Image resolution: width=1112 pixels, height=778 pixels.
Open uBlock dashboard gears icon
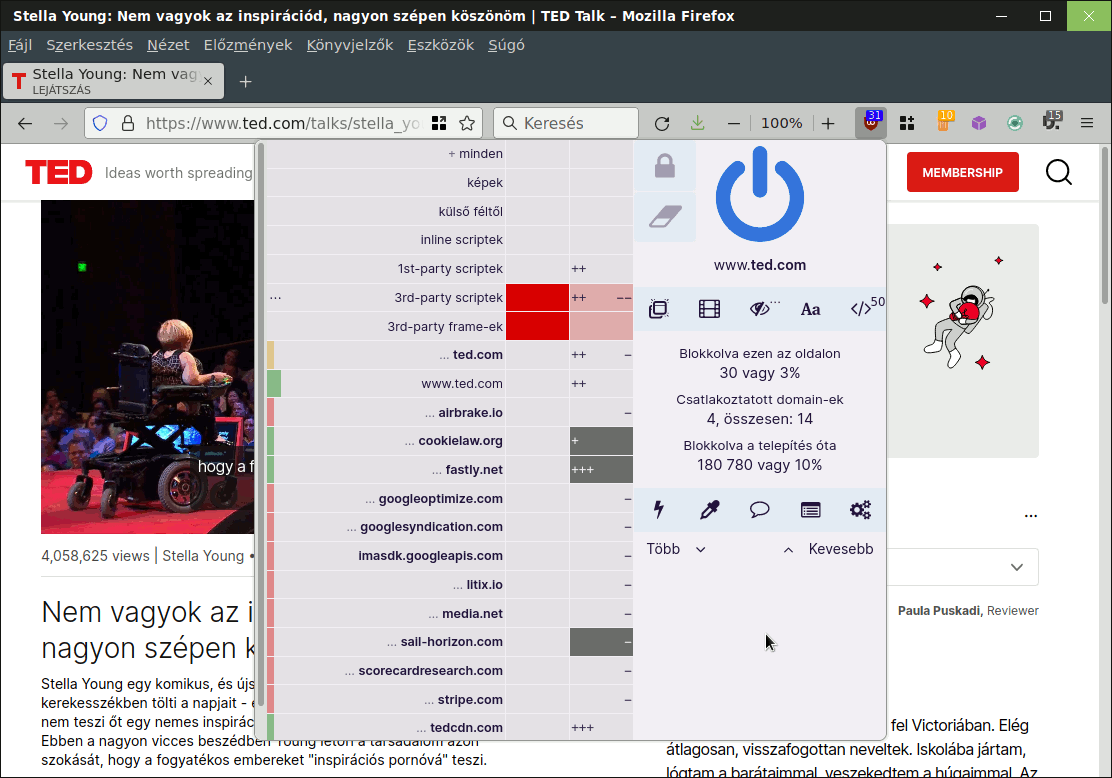click(x=860, y=509)
